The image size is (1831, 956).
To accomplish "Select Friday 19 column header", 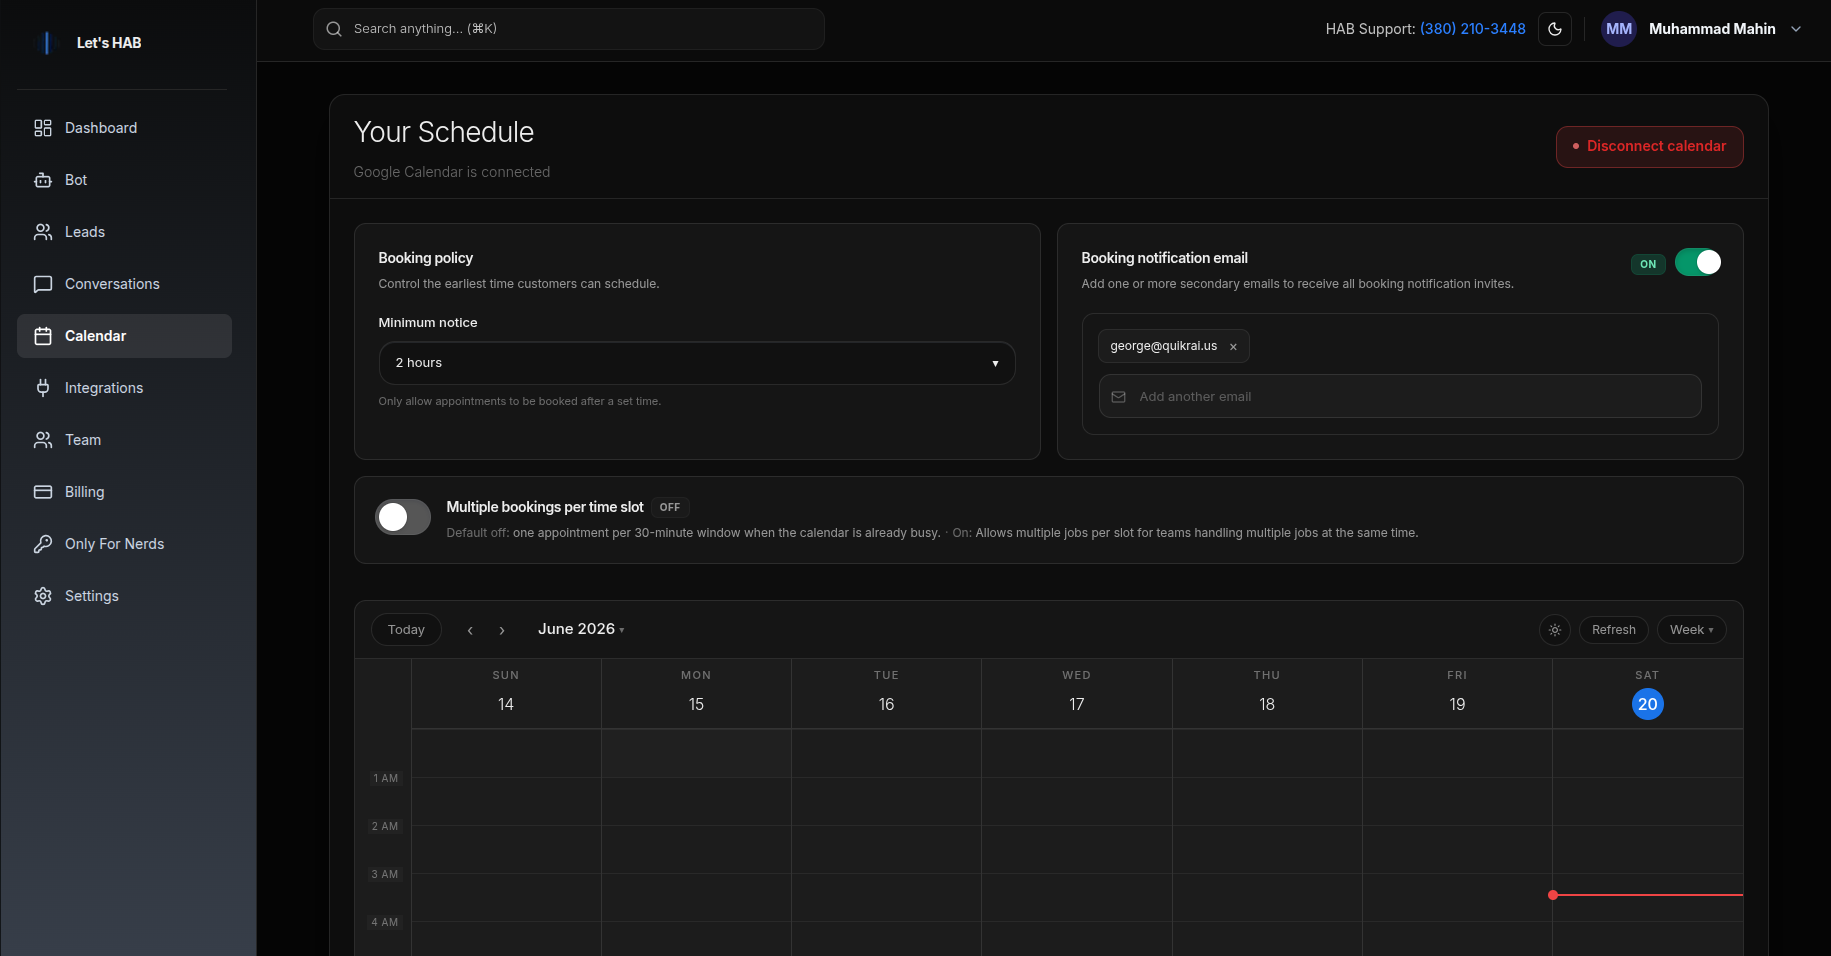I will tap(1457, 693).
